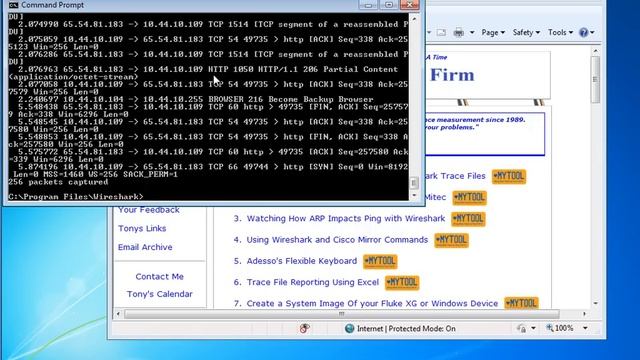Open 'Using Wireshark and Cisco Mirror Commands' article
The image size is (640, 360).
[x=337, y=240]
